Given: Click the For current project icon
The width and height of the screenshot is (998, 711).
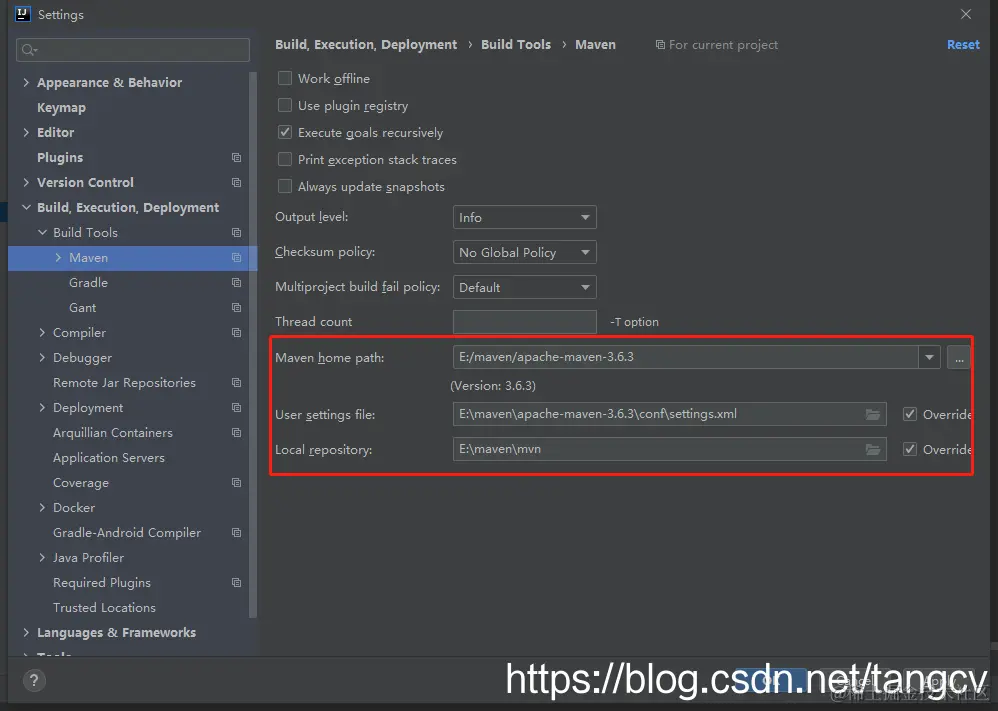Looking at the screenshot, I should pyautogui.click(x=660, y=45).
